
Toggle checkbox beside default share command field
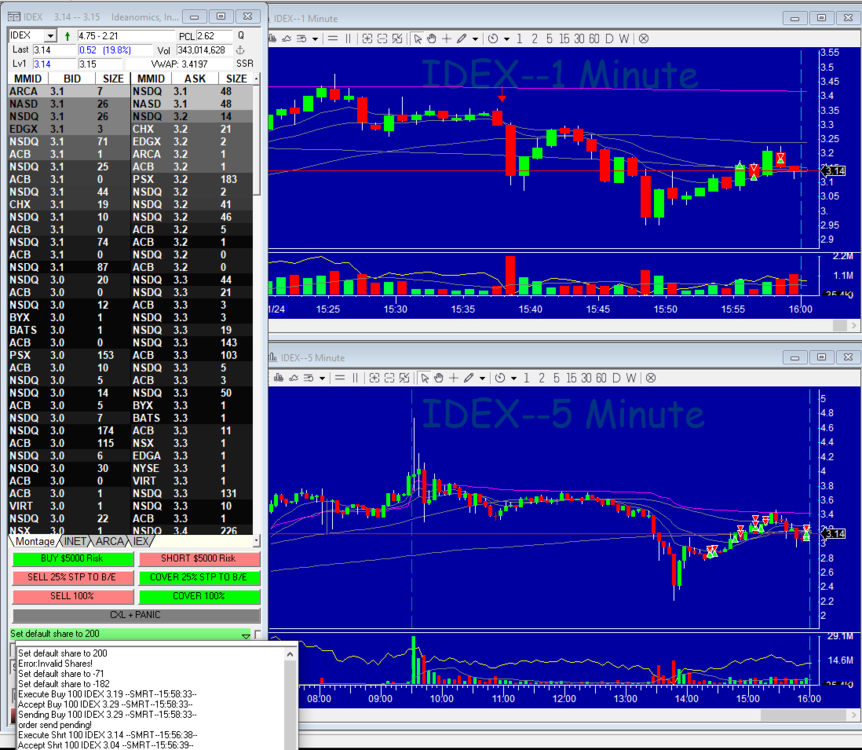tap(258, 635)
